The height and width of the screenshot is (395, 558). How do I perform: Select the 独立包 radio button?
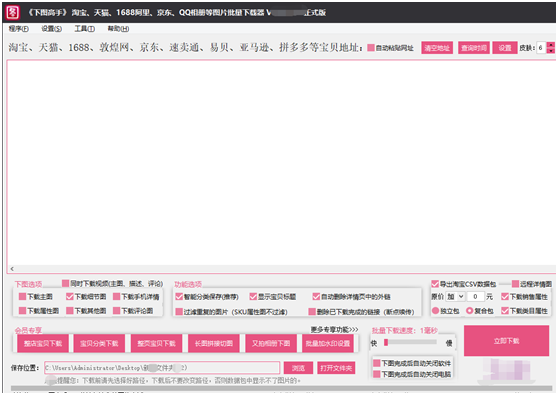coord(435,311)
